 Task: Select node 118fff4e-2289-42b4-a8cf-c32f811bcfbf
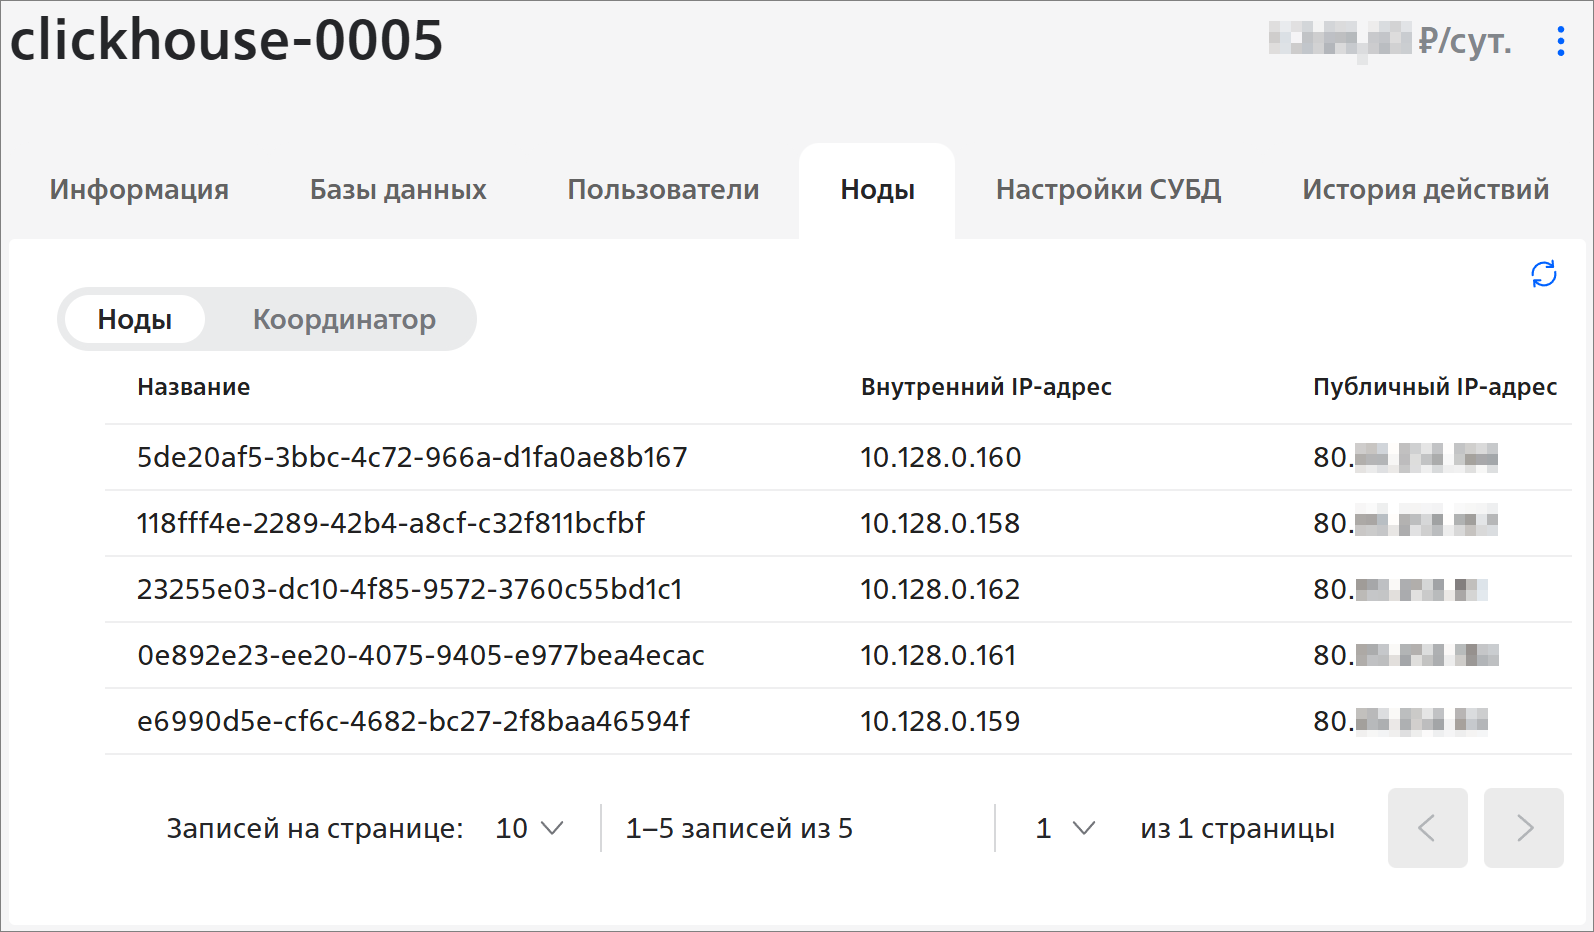tap(391, 523)
